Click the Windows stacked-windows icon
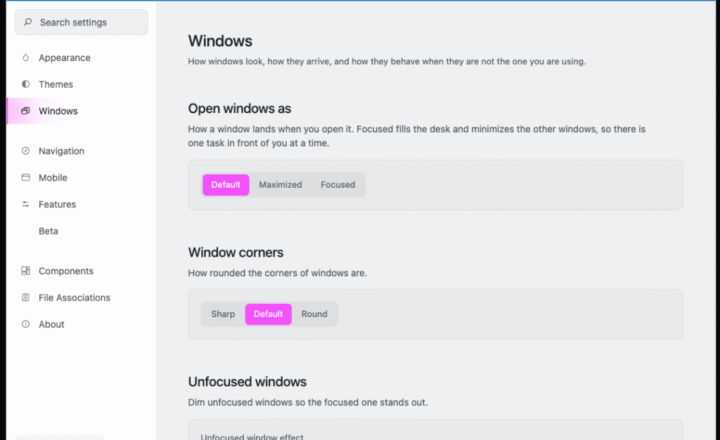The width and height of the screenshot is (720, 440). tap(26, 111)
